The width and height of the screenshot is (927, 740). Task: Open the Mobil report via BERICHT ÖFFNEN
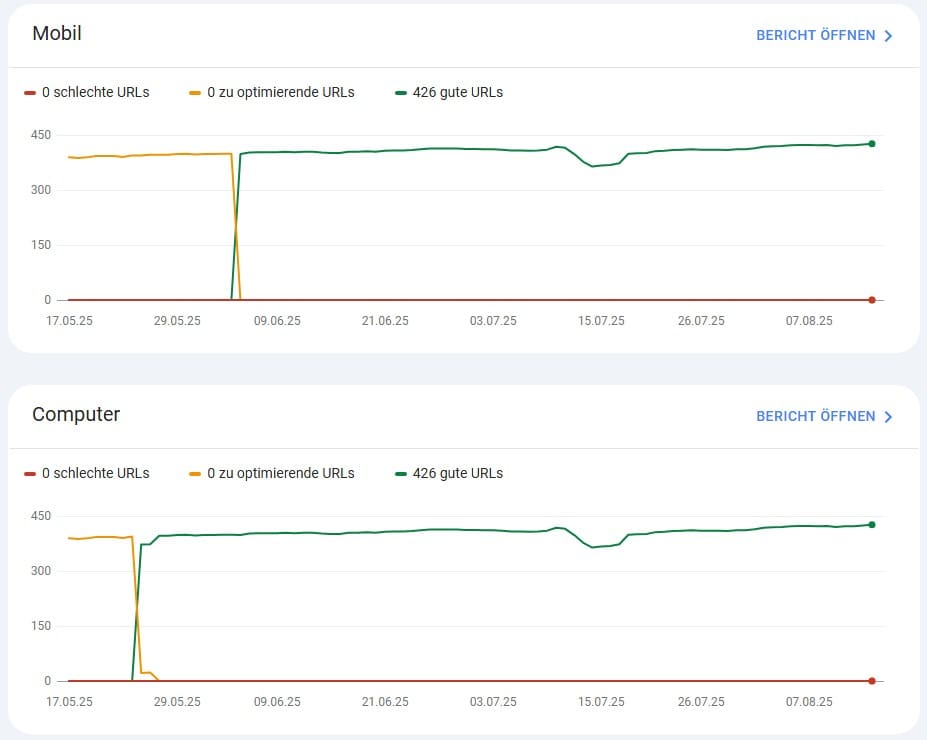[815, 36]
